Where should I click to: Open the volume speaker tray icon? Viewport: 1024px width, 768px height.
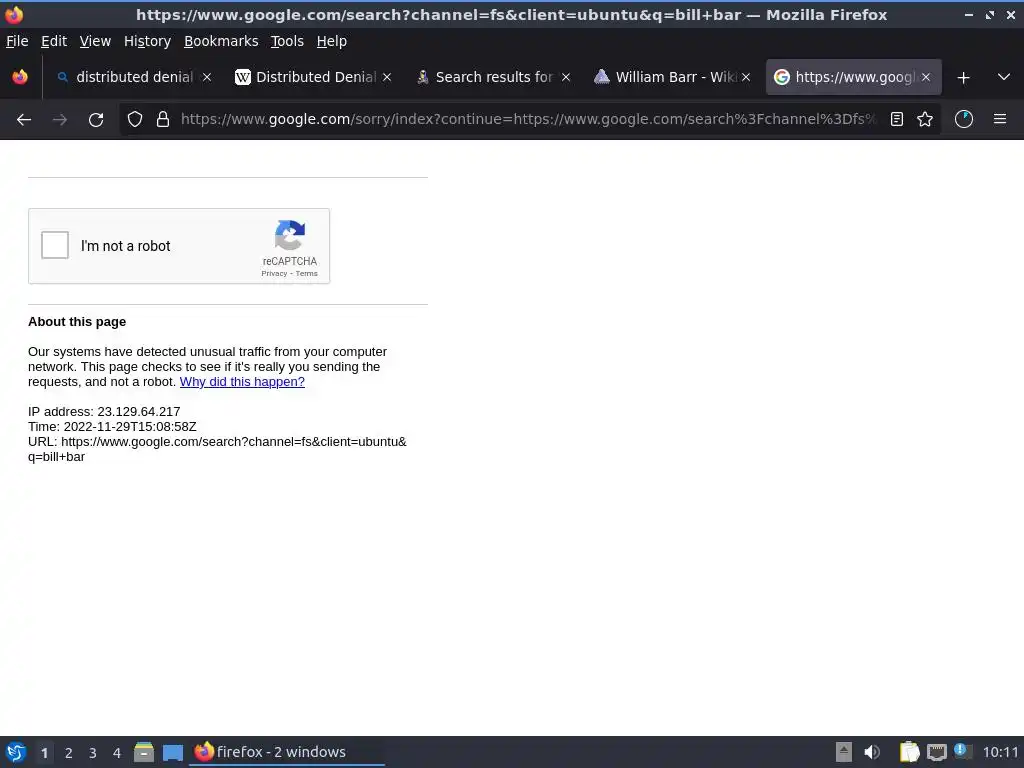872,752
